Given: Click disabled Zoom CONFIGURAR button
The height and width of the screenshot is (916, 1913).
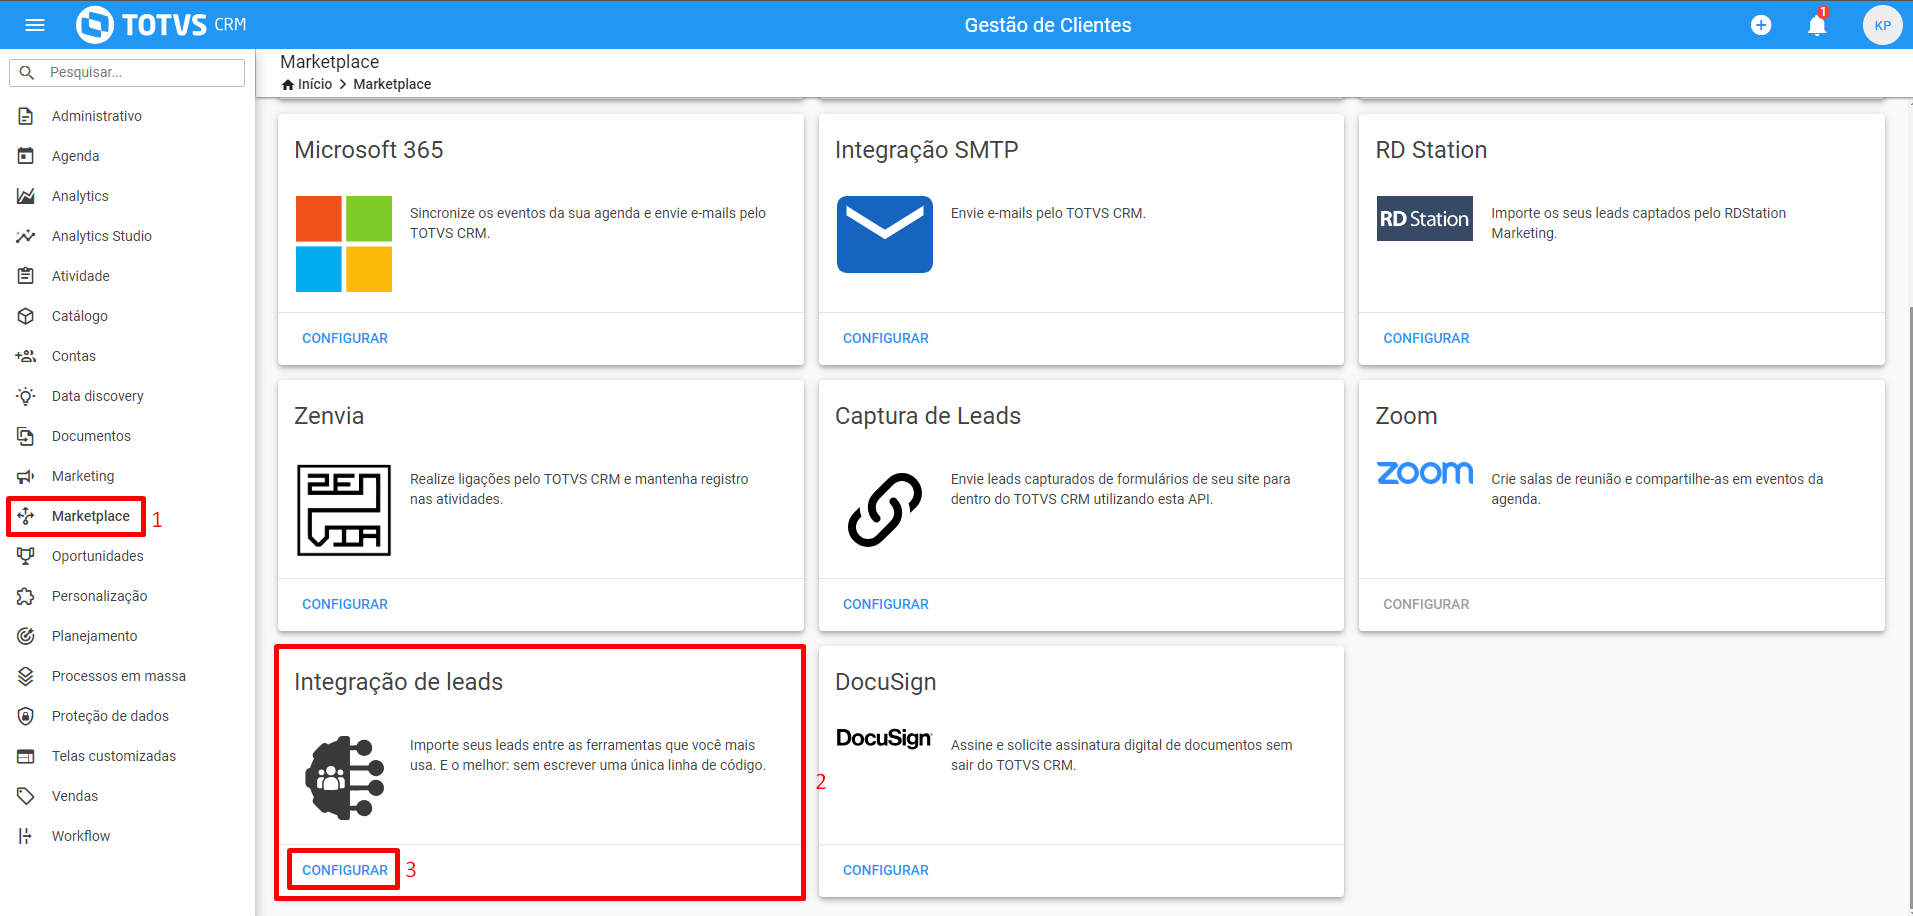Looking at the screenshot, I should tap(1426, 604).
